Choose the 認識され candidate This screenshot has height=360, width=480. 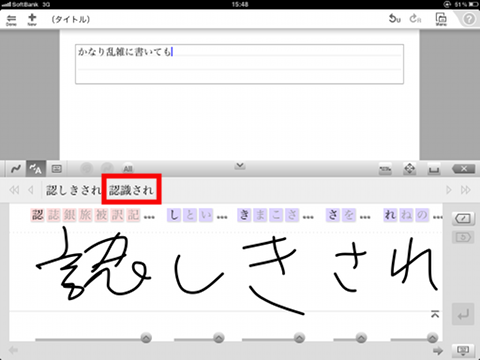[x=131, y=190]
